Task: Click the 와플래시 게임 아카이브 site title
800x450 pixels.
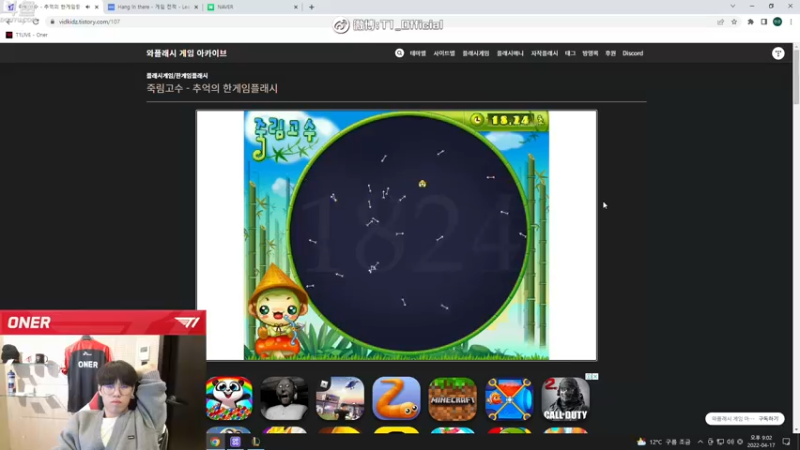Action: [186, 53]
